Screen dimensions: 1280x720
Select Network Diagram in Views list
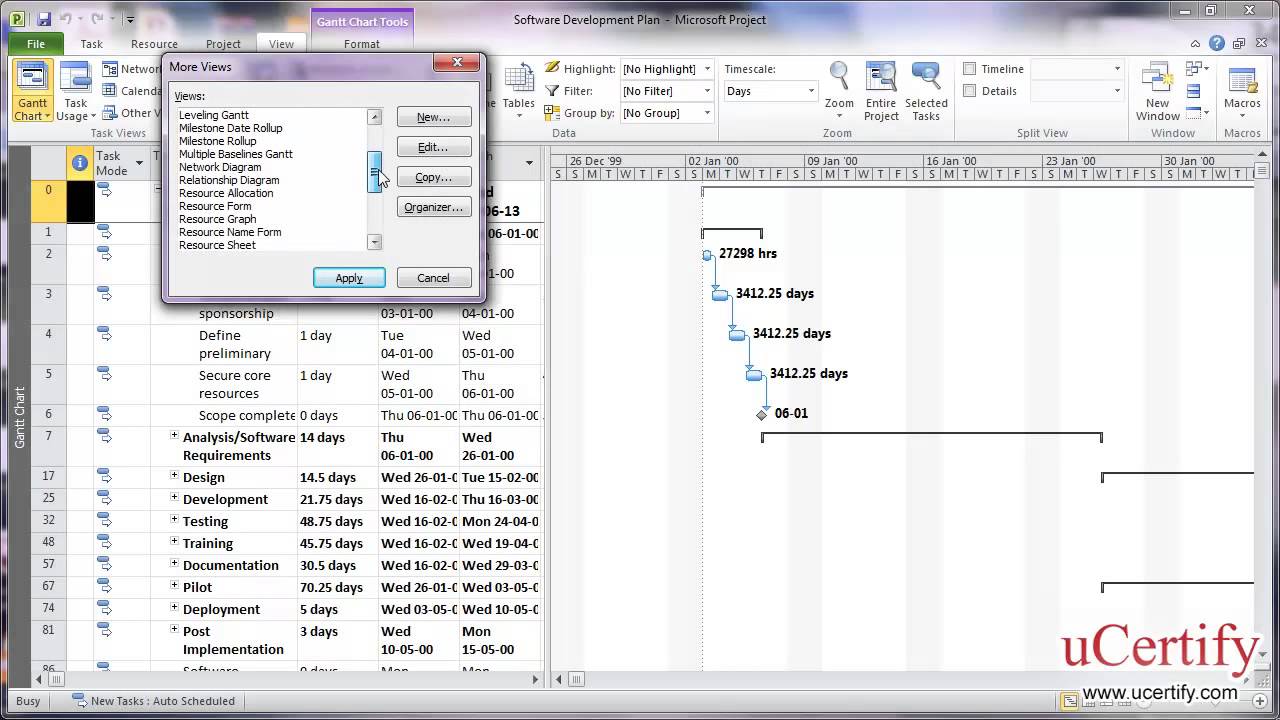[x=220, y=167]
